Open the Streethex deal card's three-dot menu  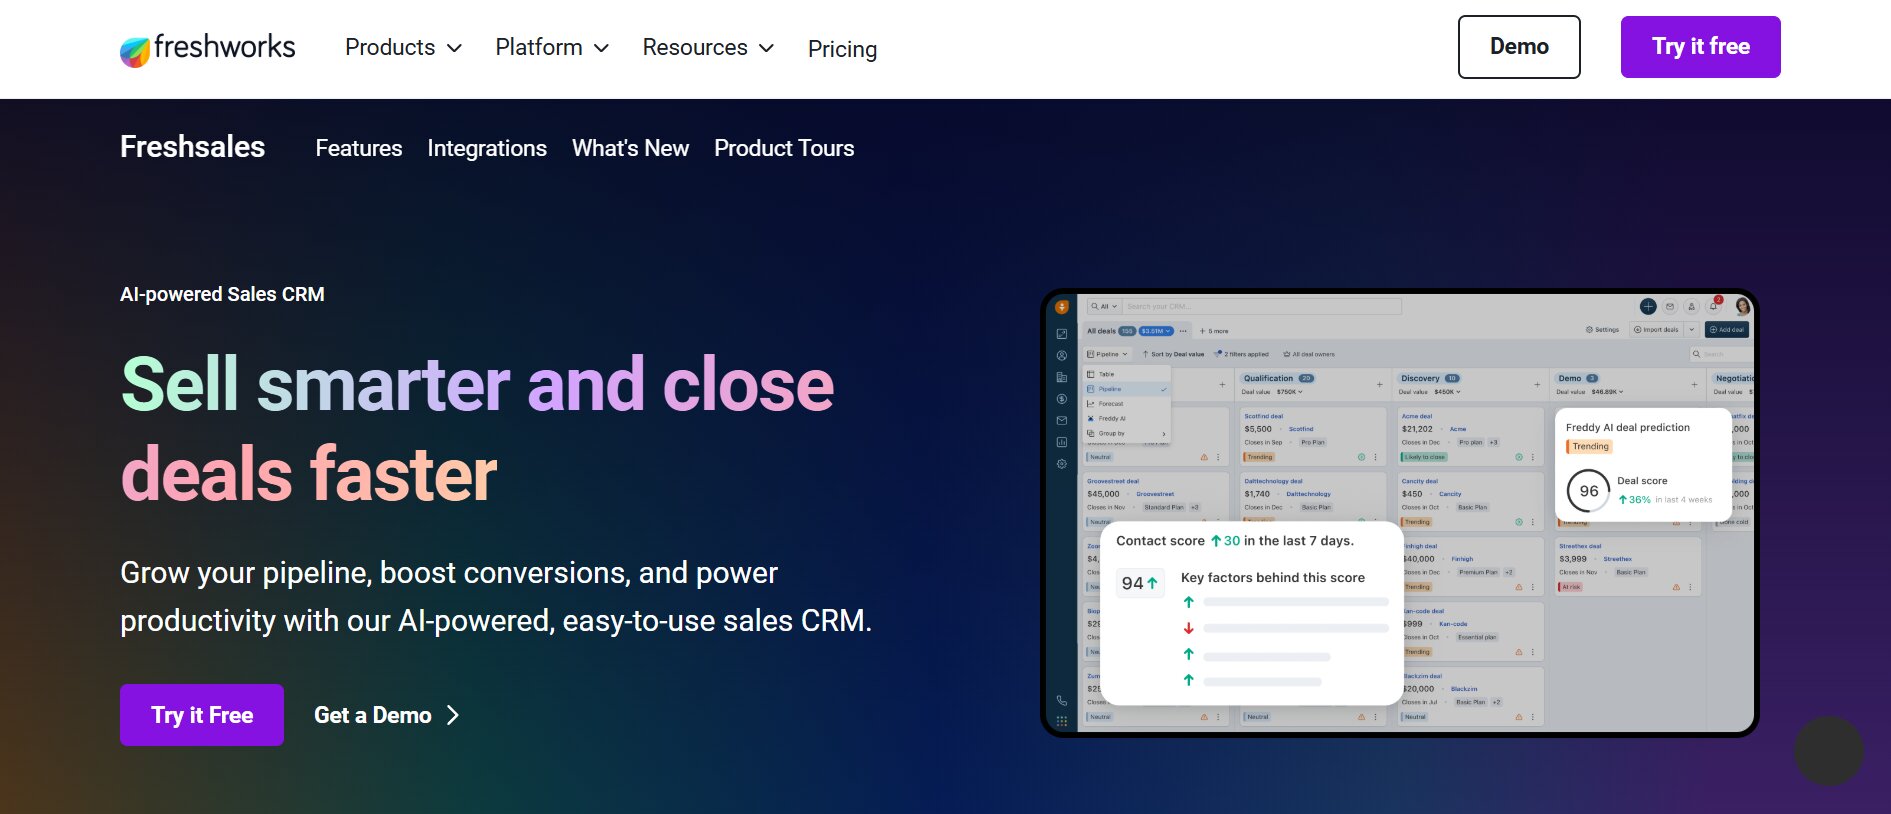1690,587
